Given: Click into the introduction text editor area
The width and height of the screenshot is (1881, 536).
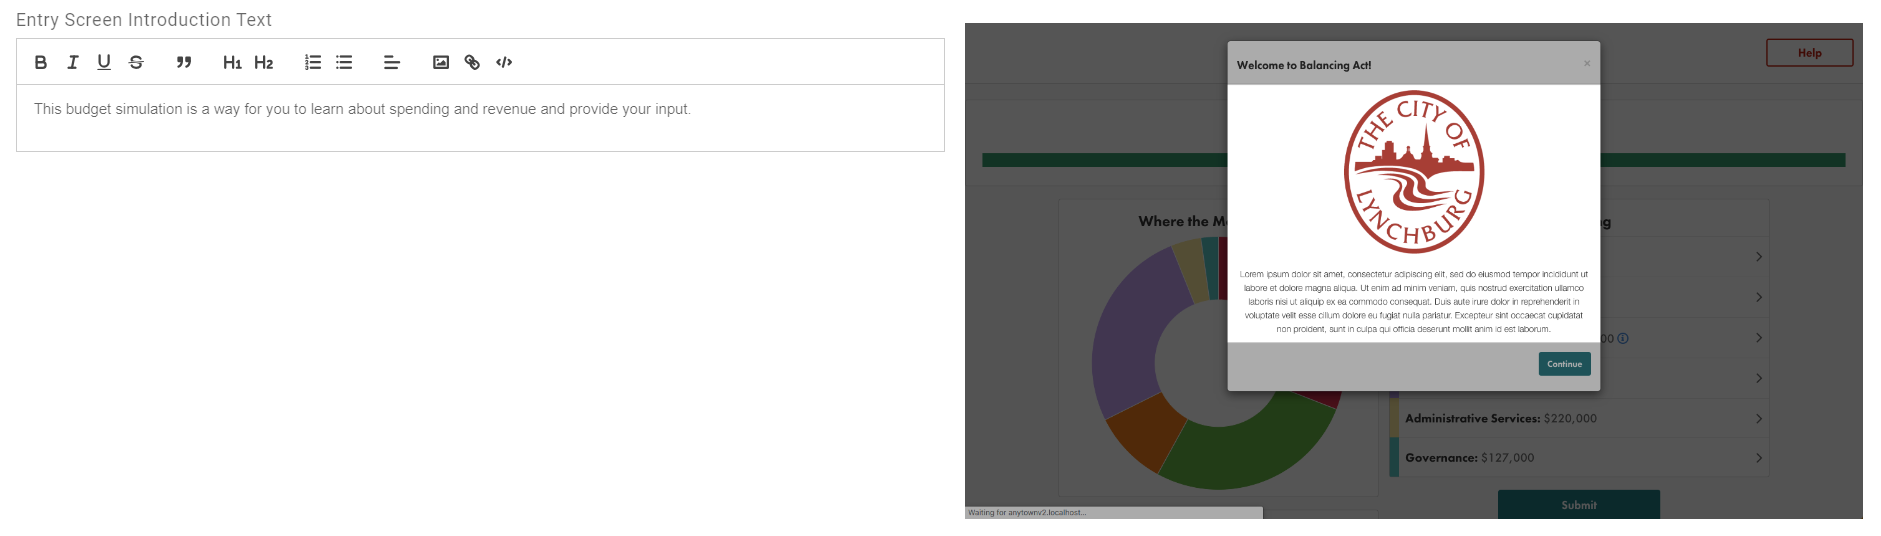Looking at the screenshot, I should point(480,118).
